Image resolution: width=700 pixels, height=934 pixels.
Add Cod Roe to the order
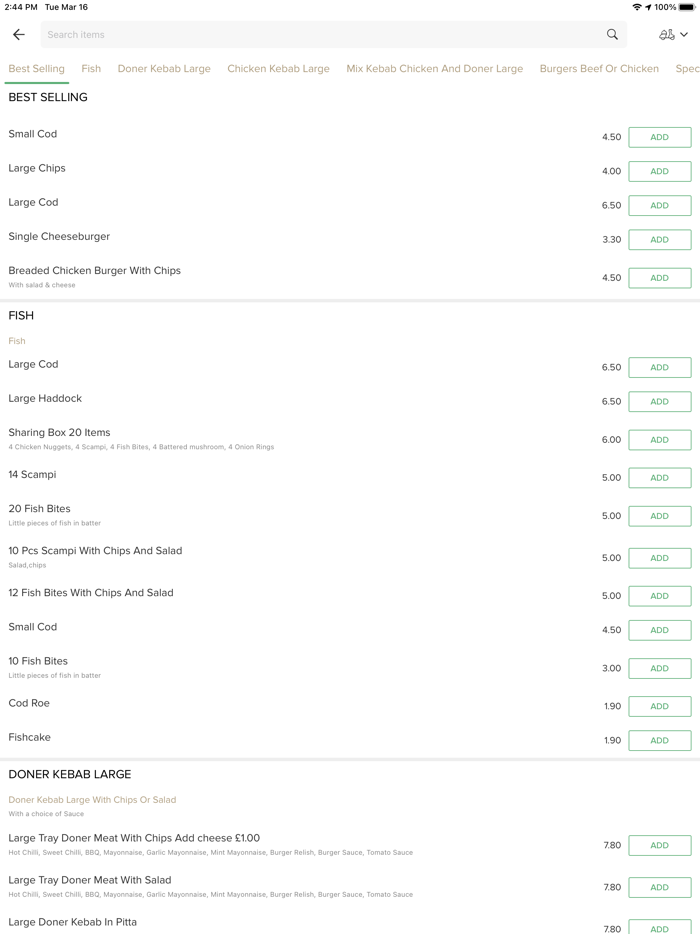point(659,707)
